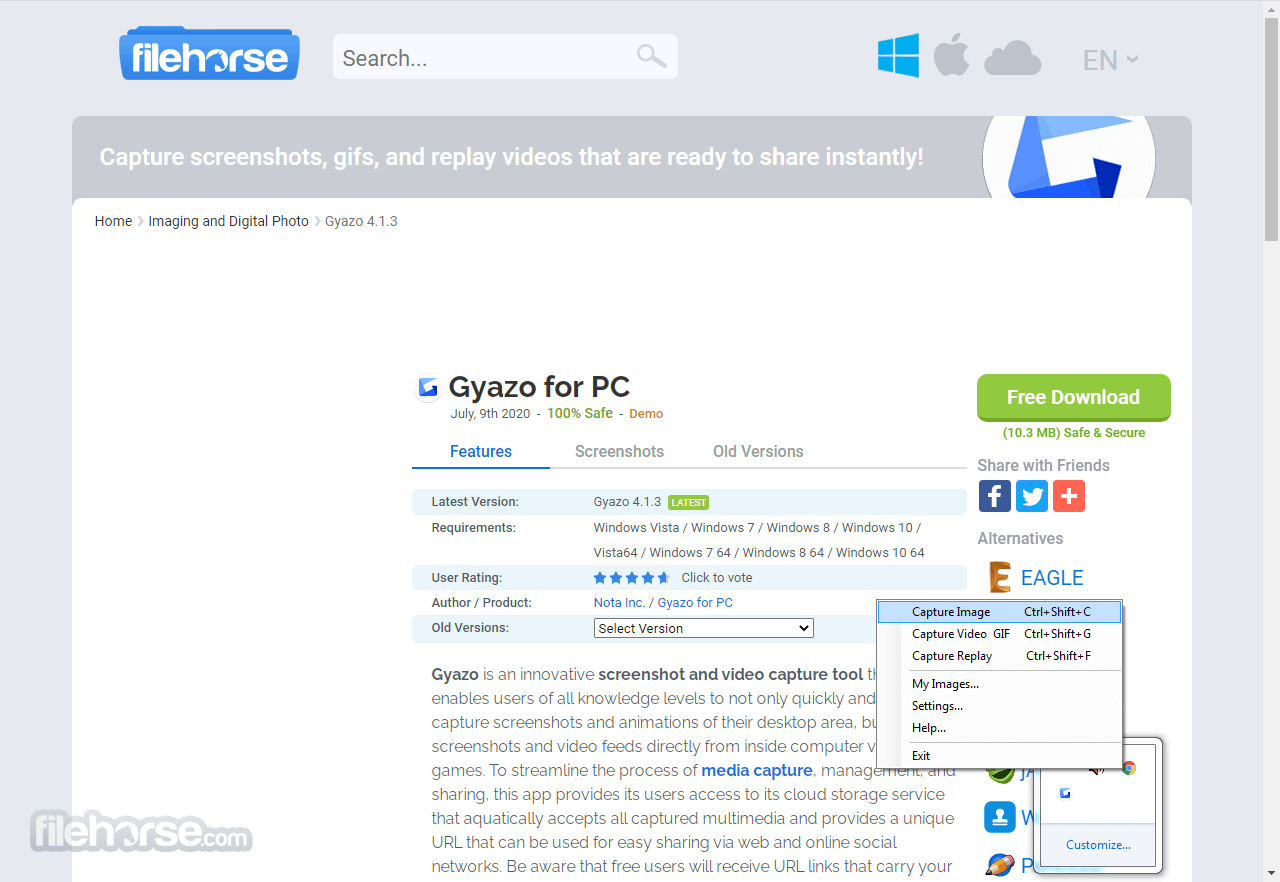Open Imaging and Digital Photo breadcrumb

229,221
